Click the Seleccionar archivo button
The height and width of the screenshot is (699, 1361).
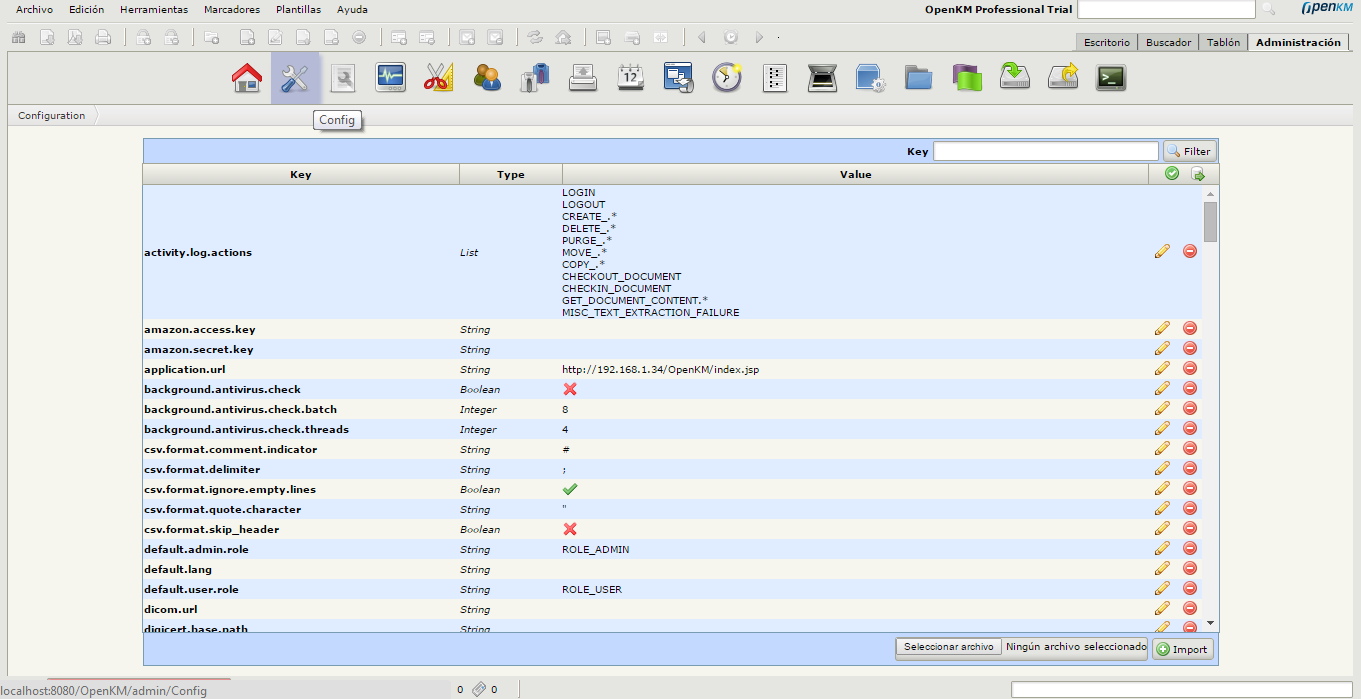[x=948, y=647]
